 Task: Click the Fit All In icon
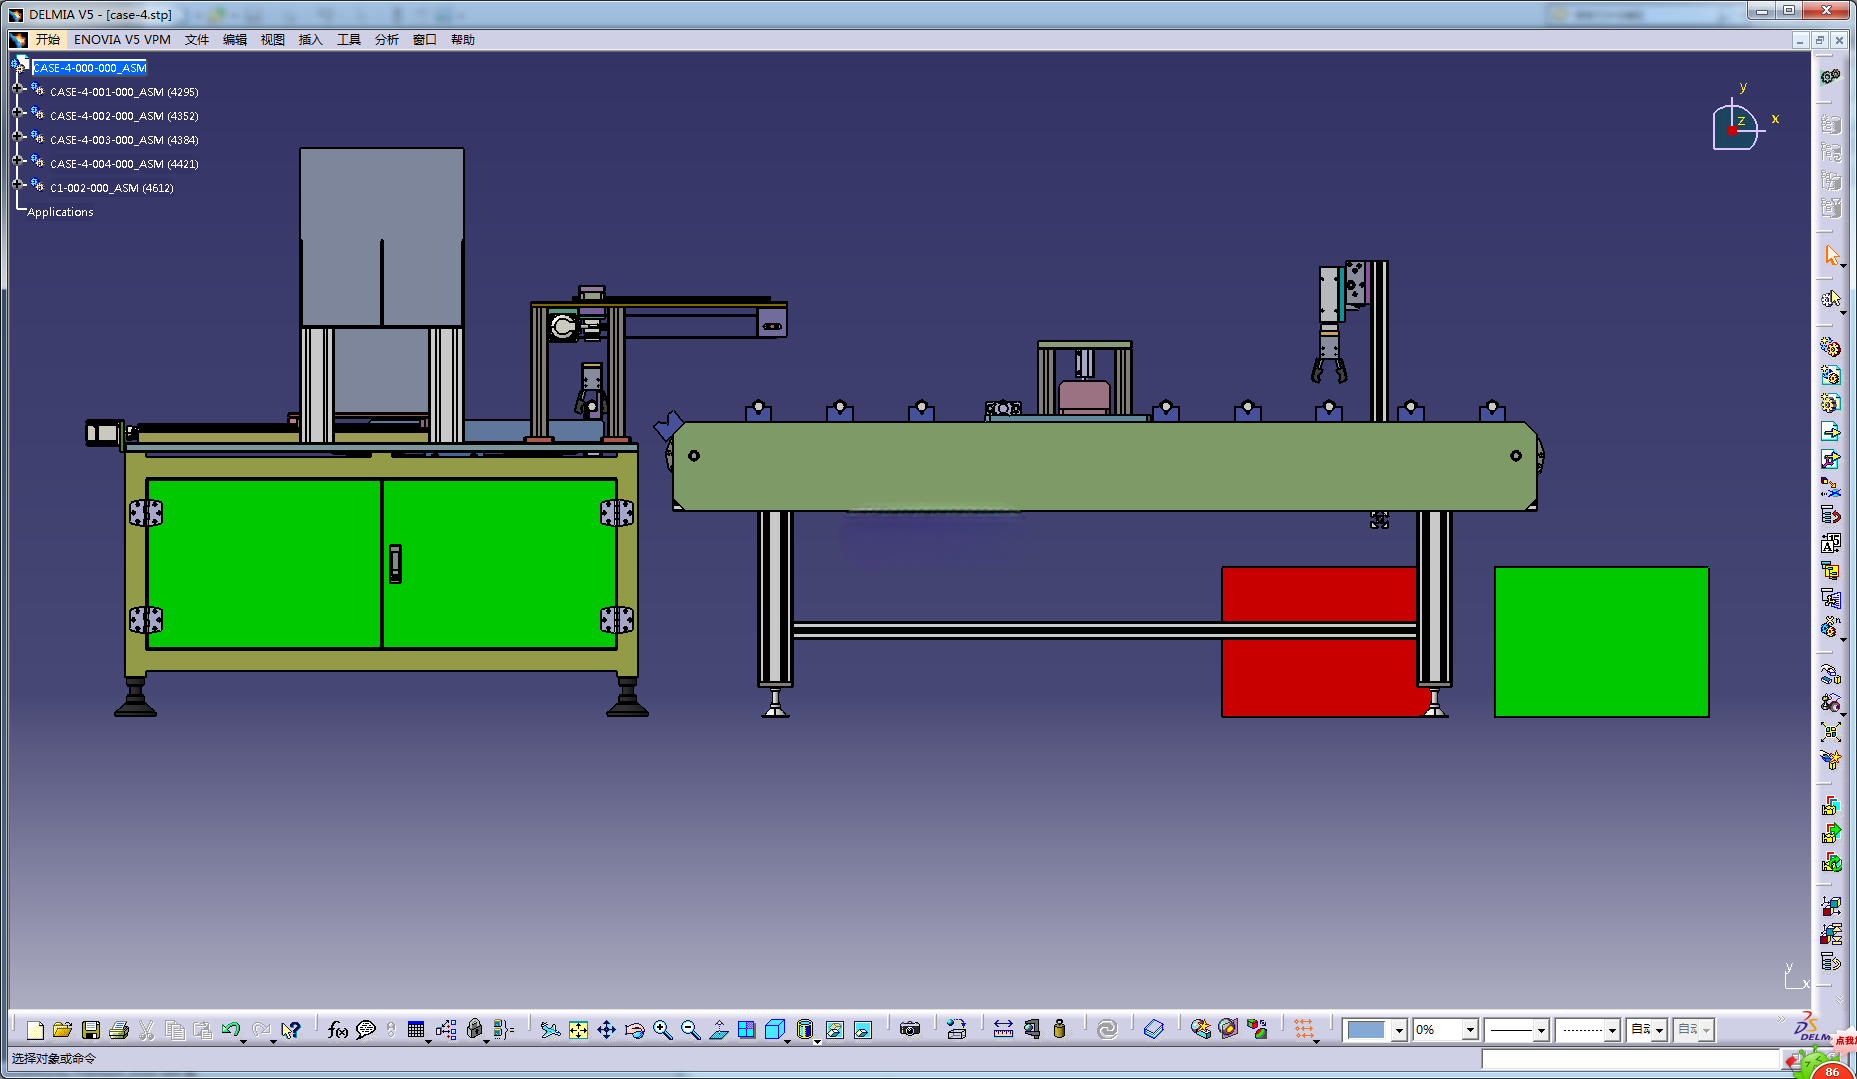[x=578, y=1030]
